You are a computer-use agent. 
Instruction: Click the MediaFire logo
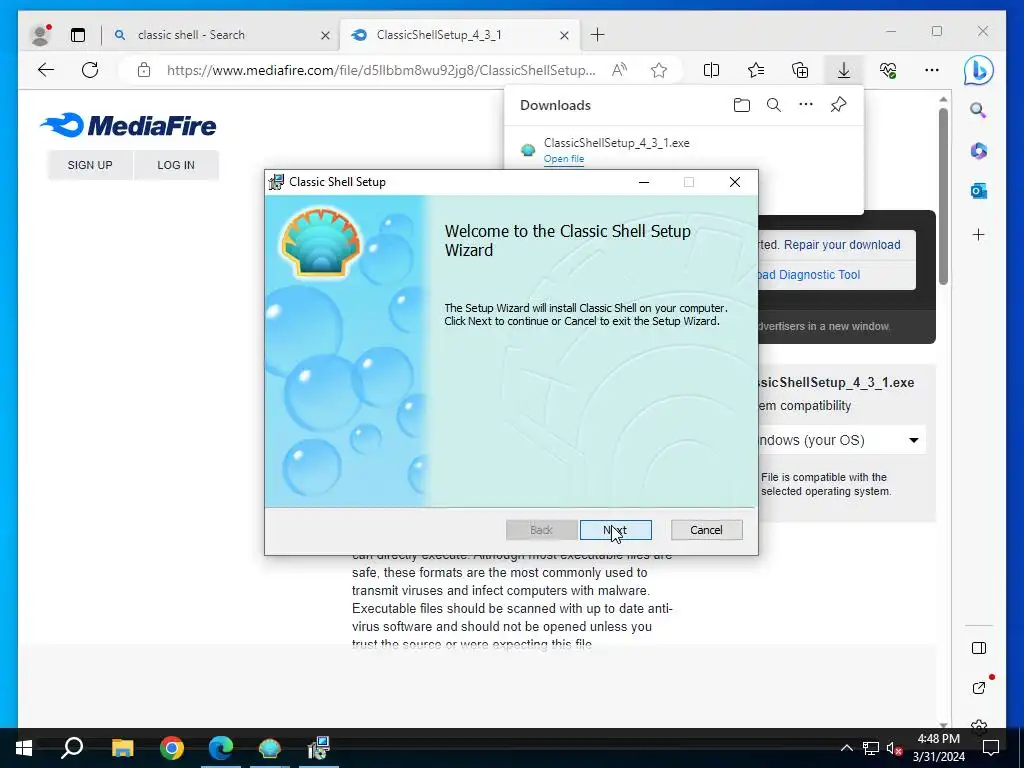pyautogui.click(x=128, y=125)
